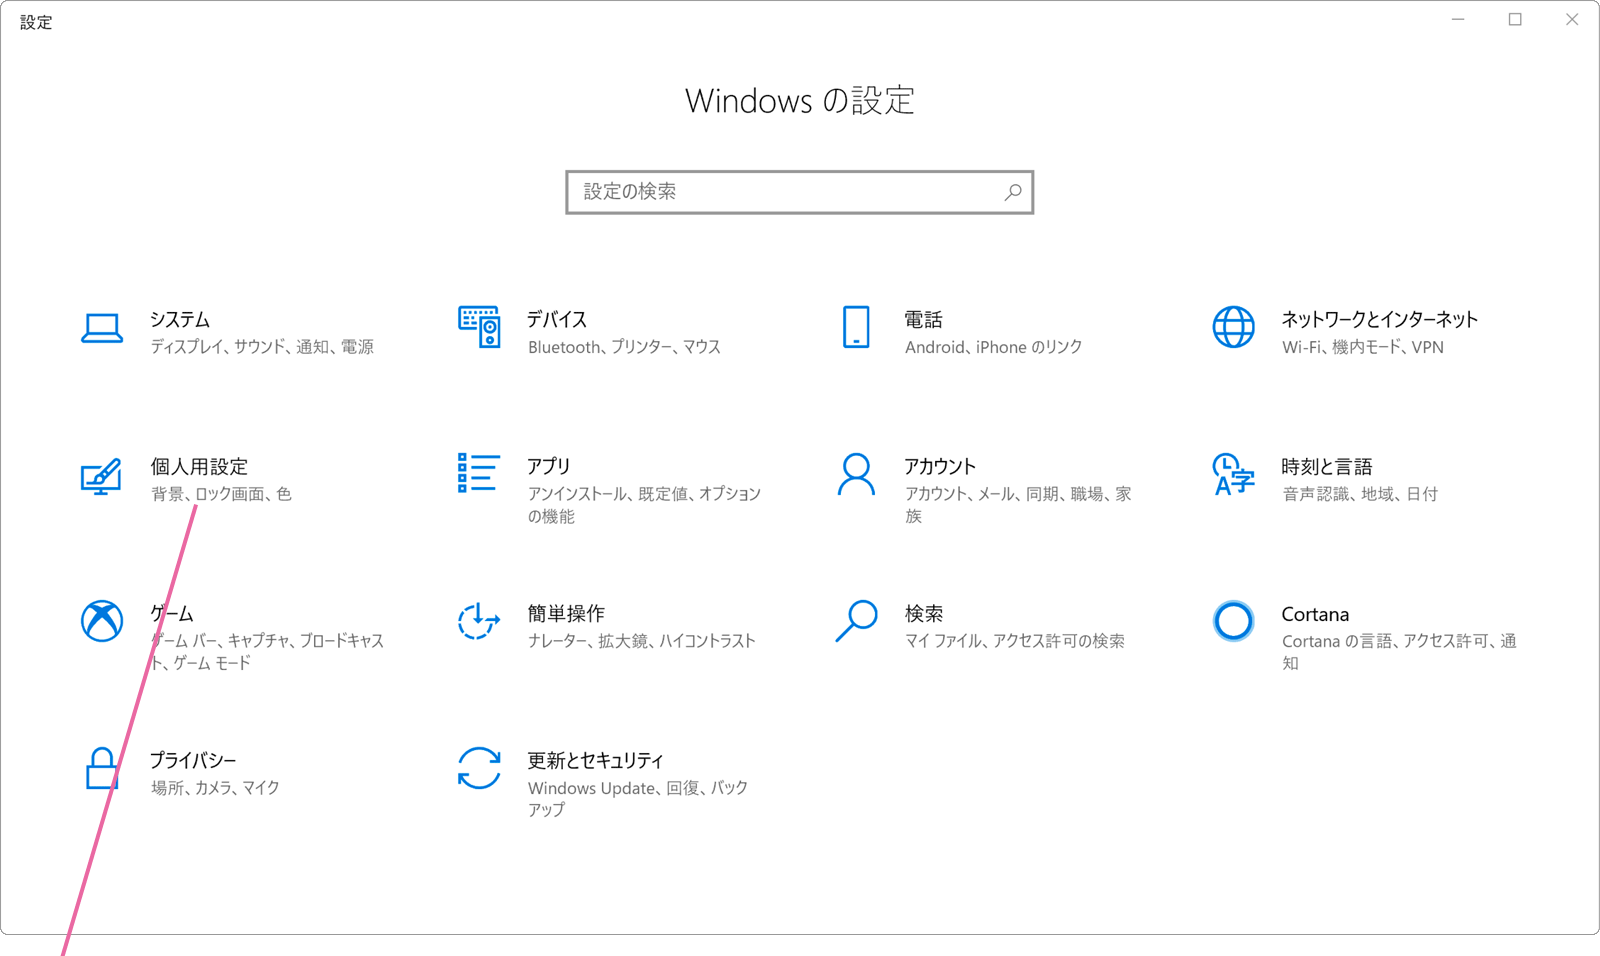Screen dimensions: 1600x956
Task: Open the プライバシー padlock icon
Action: coord(102,769)
